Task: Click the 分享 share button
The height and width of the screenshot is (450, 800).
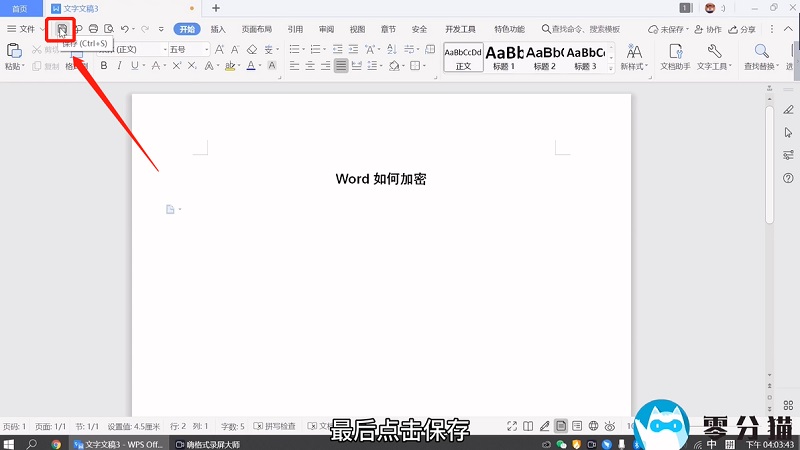Action: (742, 30)
